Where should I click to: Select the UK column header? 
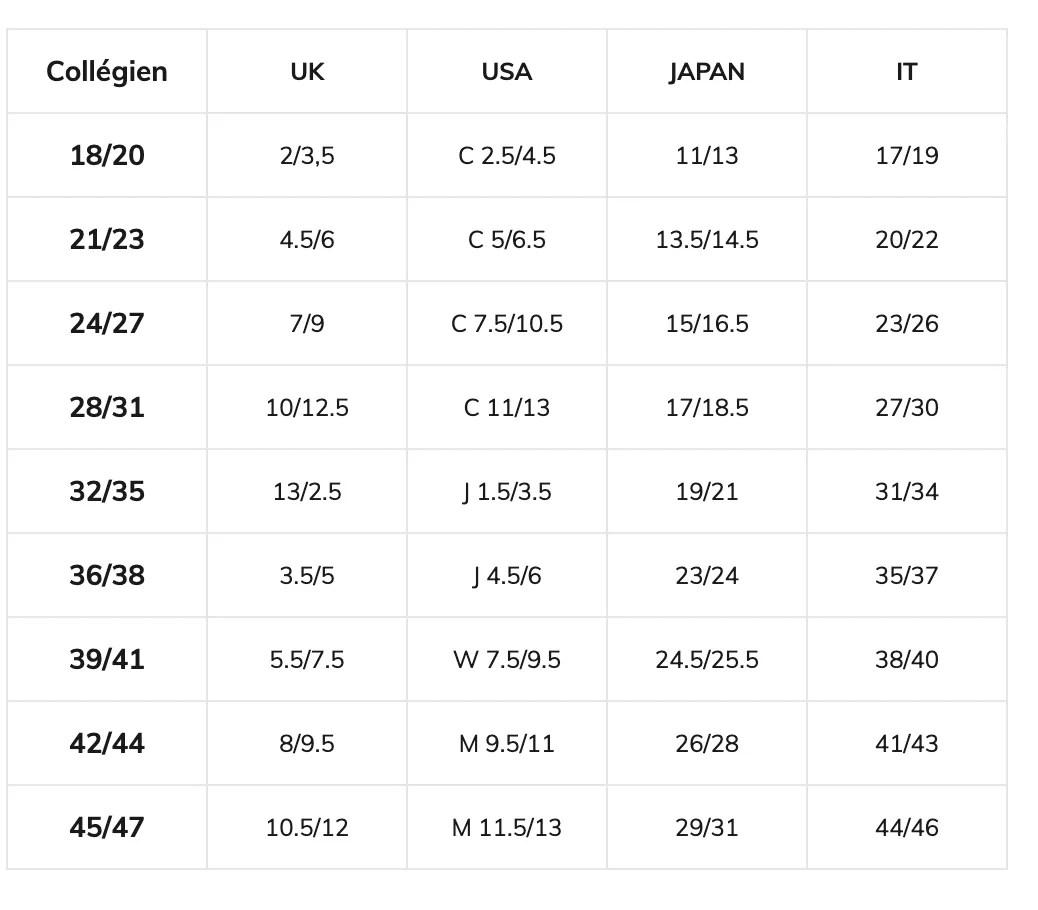tap(307, 71)
